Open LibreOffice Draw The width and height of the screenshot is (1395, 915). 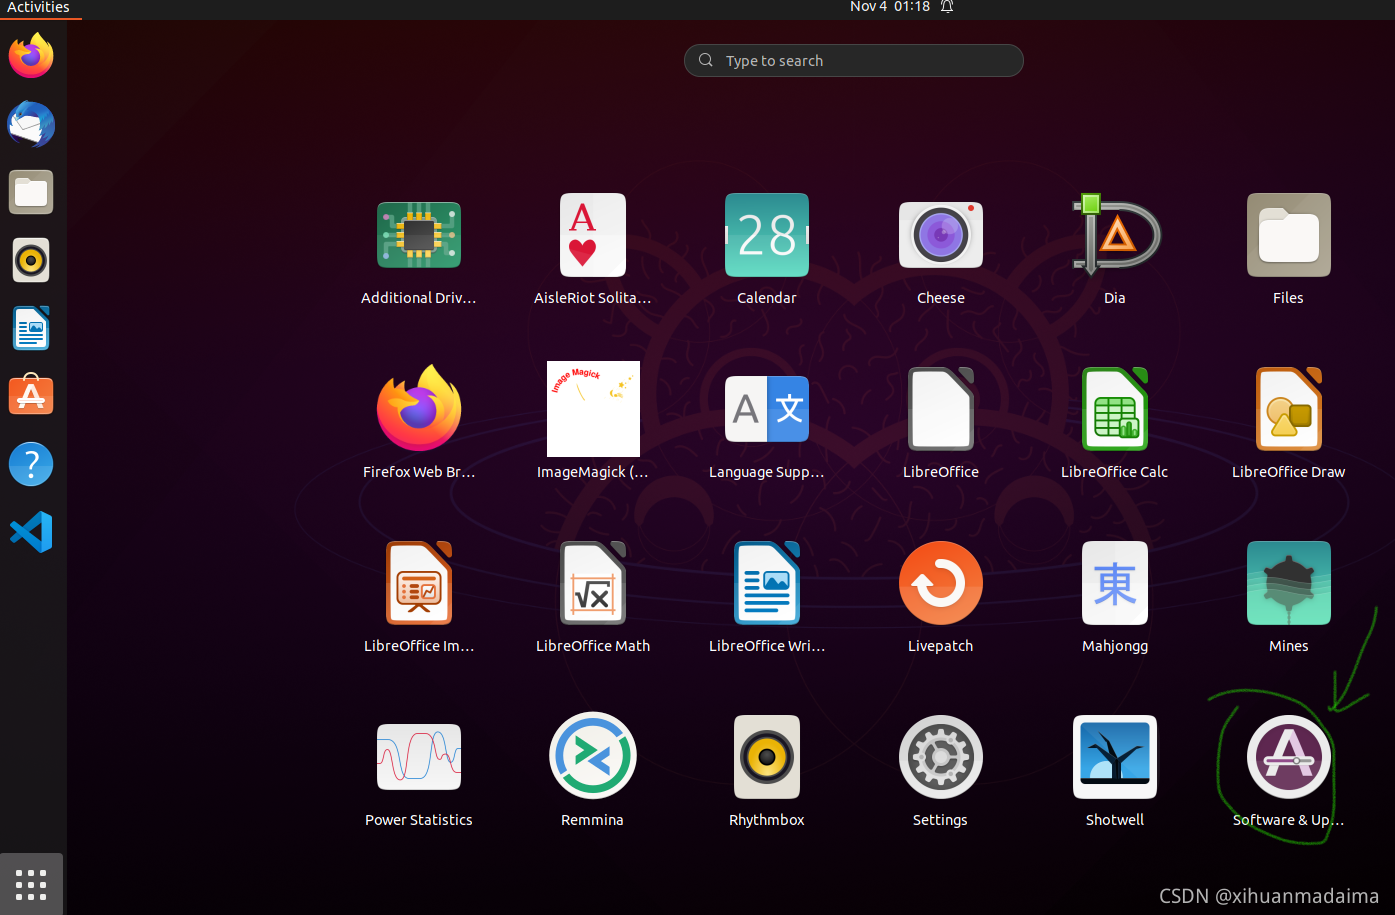pos(1289,409)
